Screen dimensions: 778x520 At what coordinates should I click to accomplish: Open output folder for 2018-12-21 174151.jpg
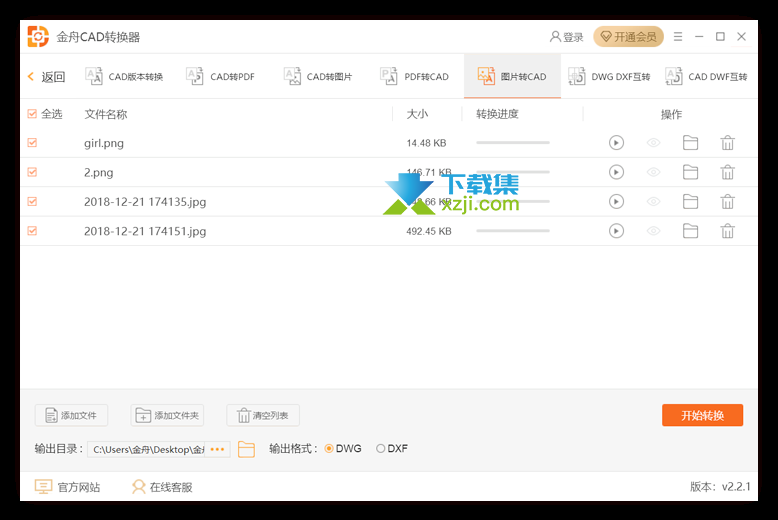[690, 231]
